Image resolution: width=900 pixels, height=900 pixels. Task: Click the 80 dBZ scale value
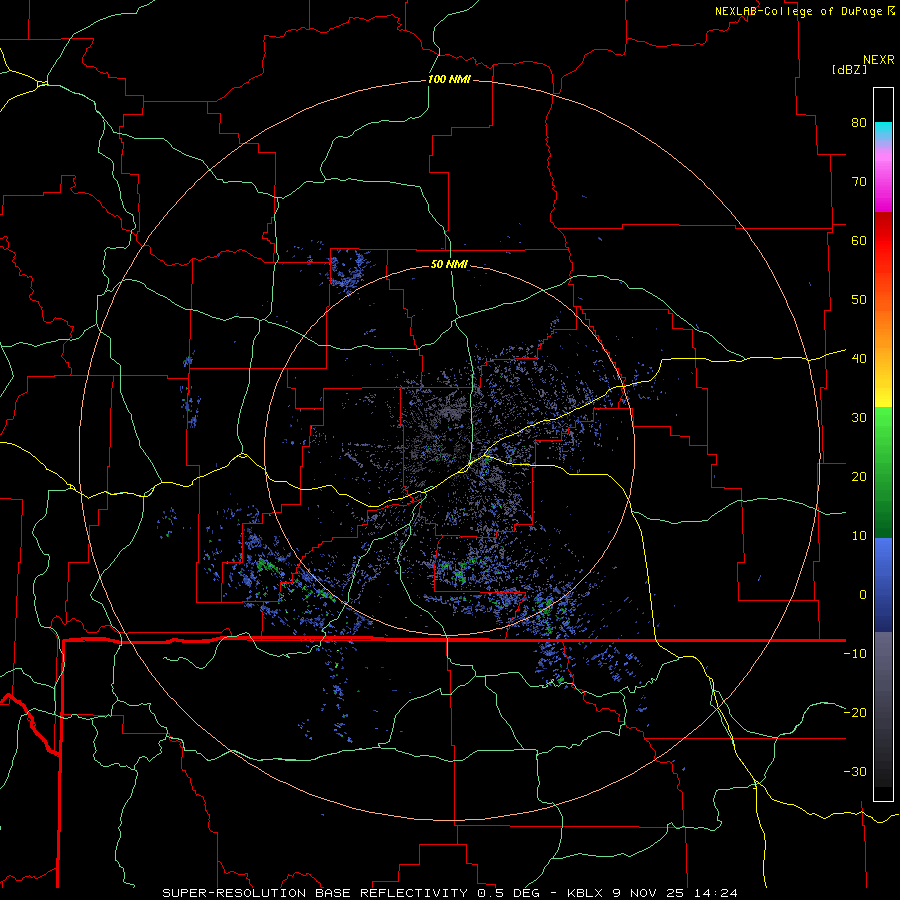click(x=859, y=122)
